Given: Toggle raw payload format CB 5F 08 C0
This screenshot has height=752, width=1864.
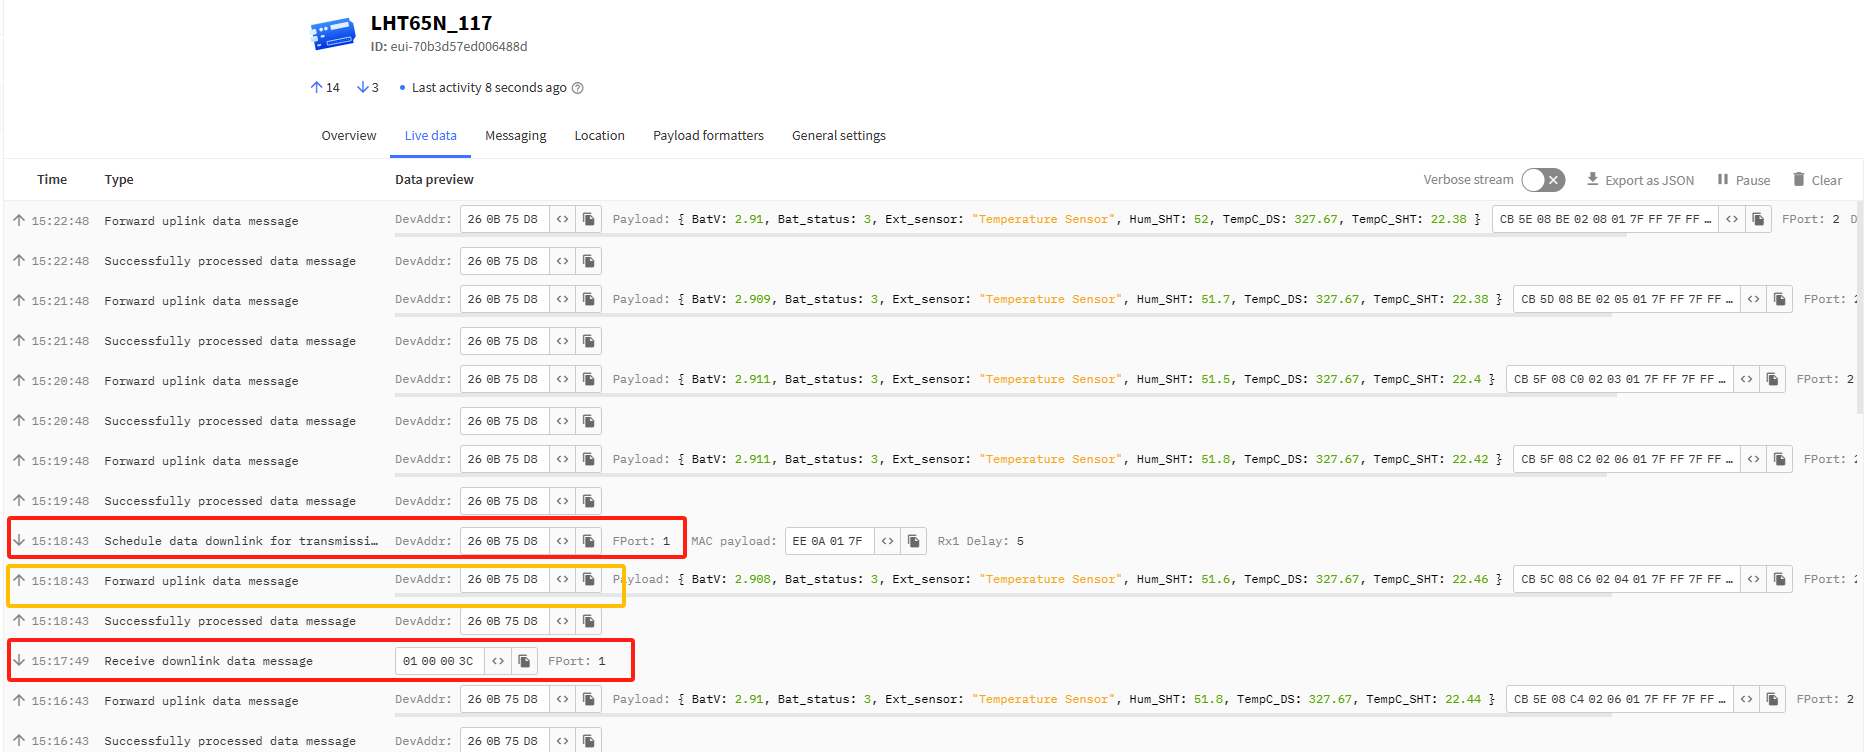Looking at the screenshot, I should (x=1746, y=379).
